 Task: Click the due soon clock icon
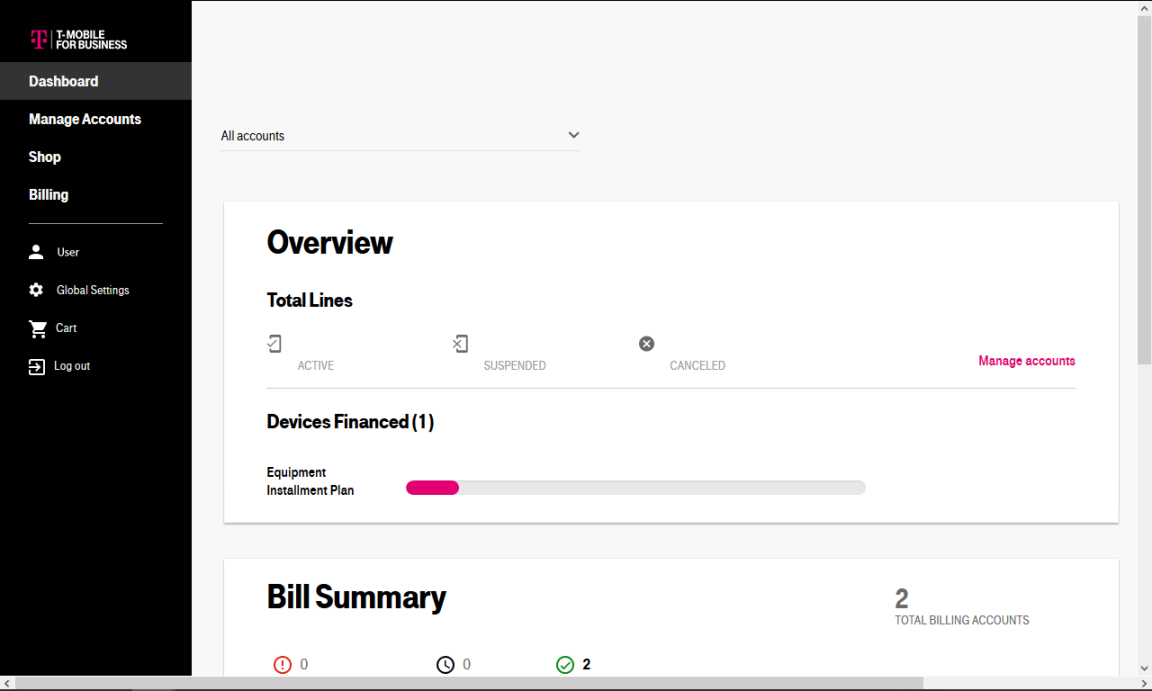point(447,664)
